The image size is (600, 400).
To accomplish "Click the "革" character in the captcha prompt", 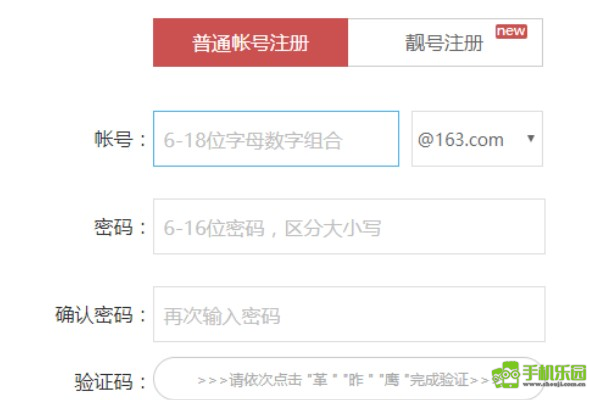I will [x=320, y=380].
